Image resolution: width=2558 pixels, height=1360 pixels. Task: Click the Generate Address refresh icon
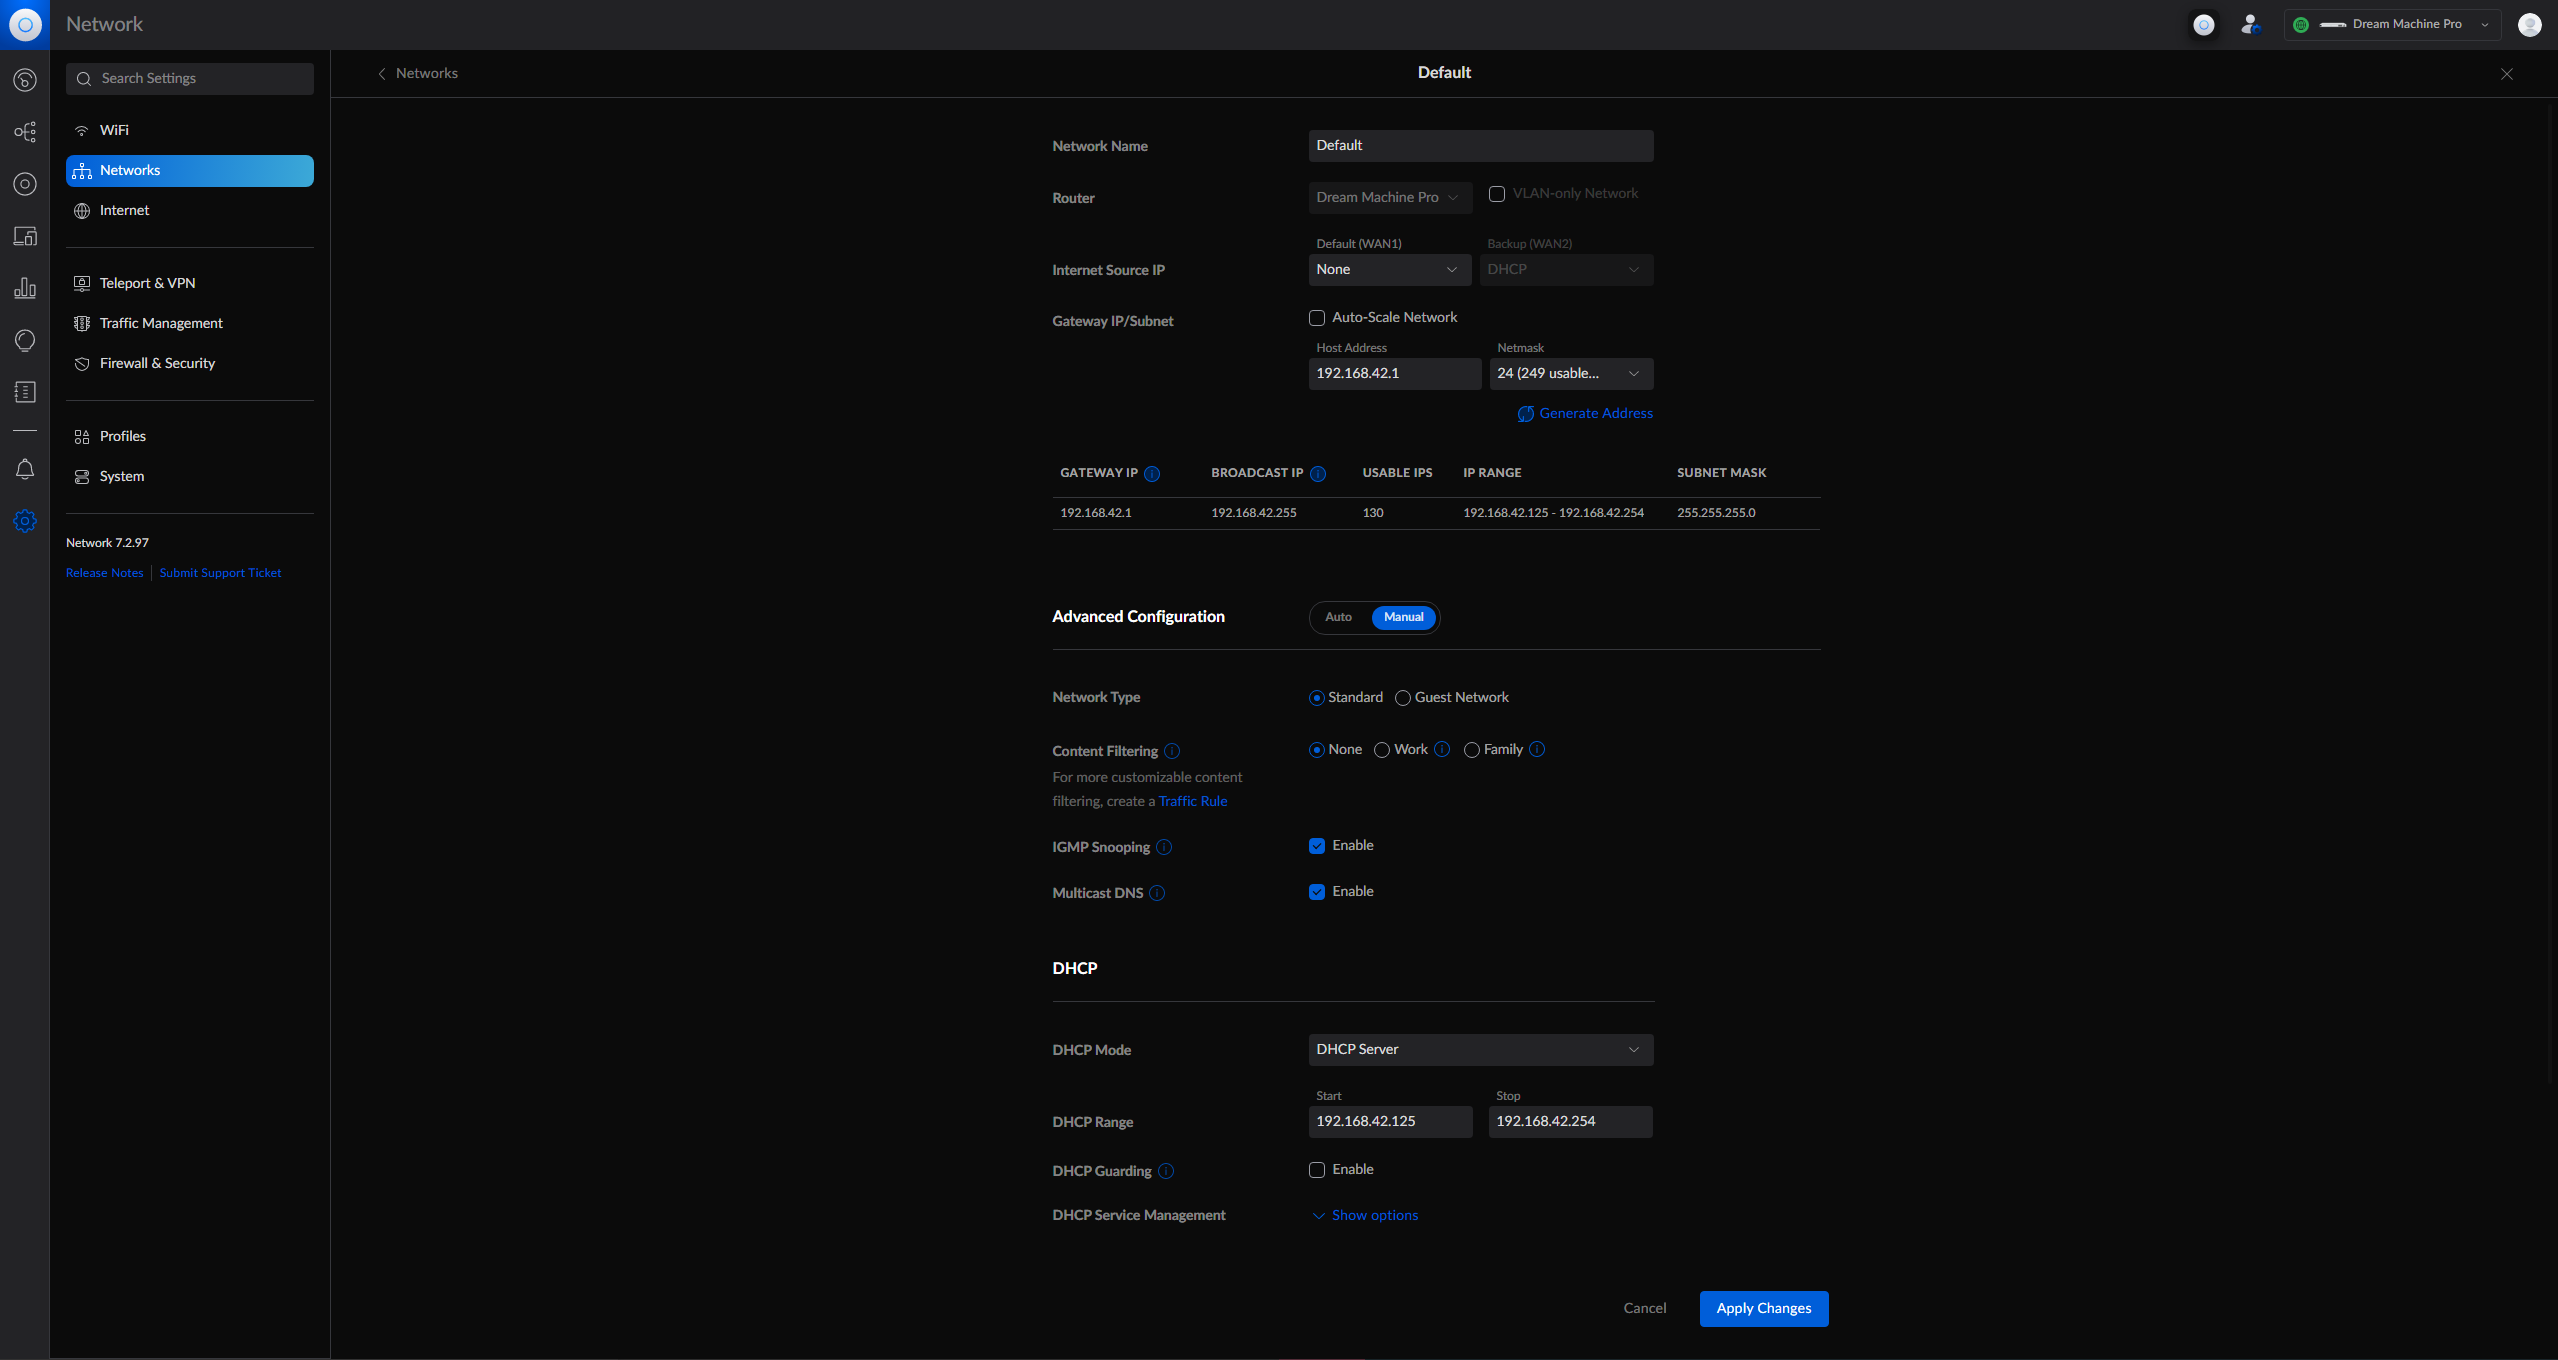point(1525,414)
